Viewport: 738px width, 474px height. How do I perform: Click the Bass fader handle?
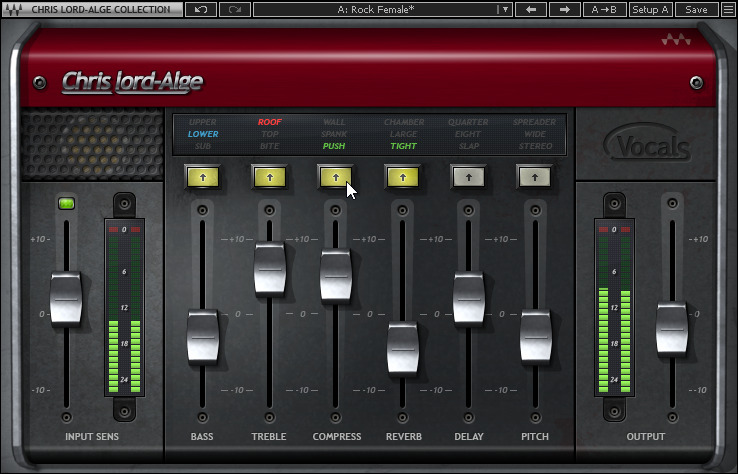tap(203, 336)
